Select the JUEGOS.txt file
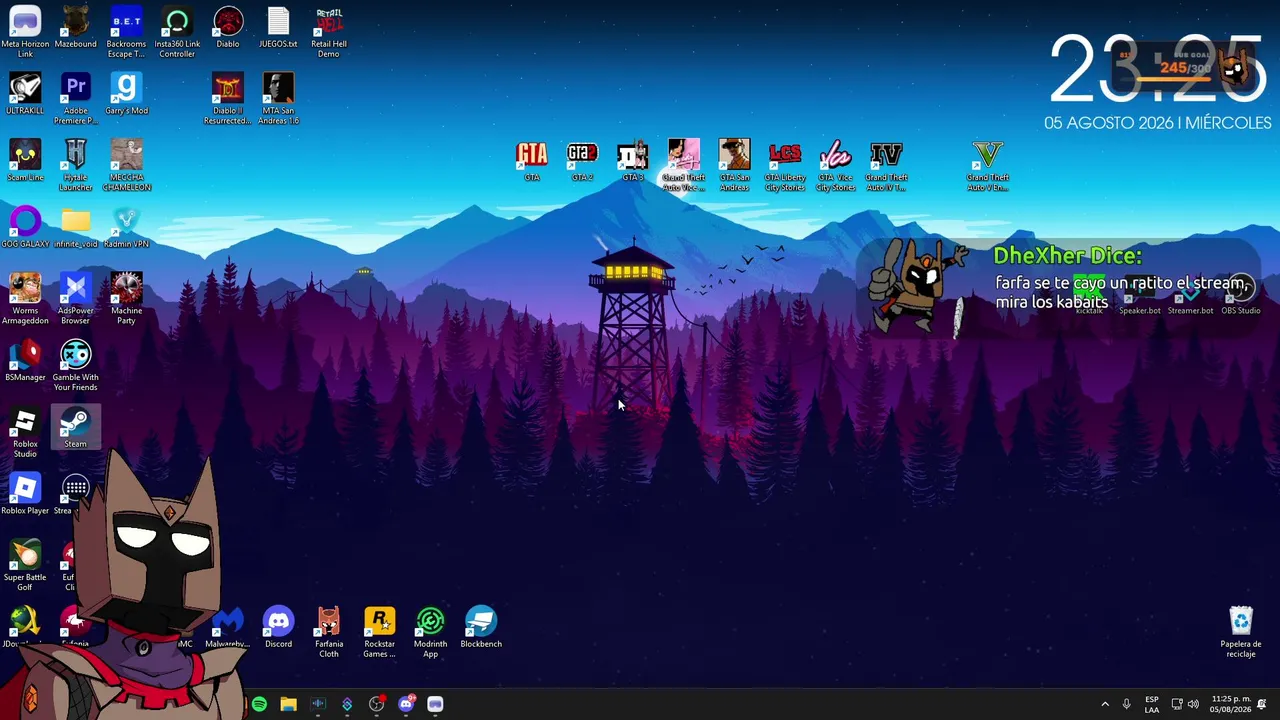The width and height of the screenshot is (1280, 720). (278, 28)
